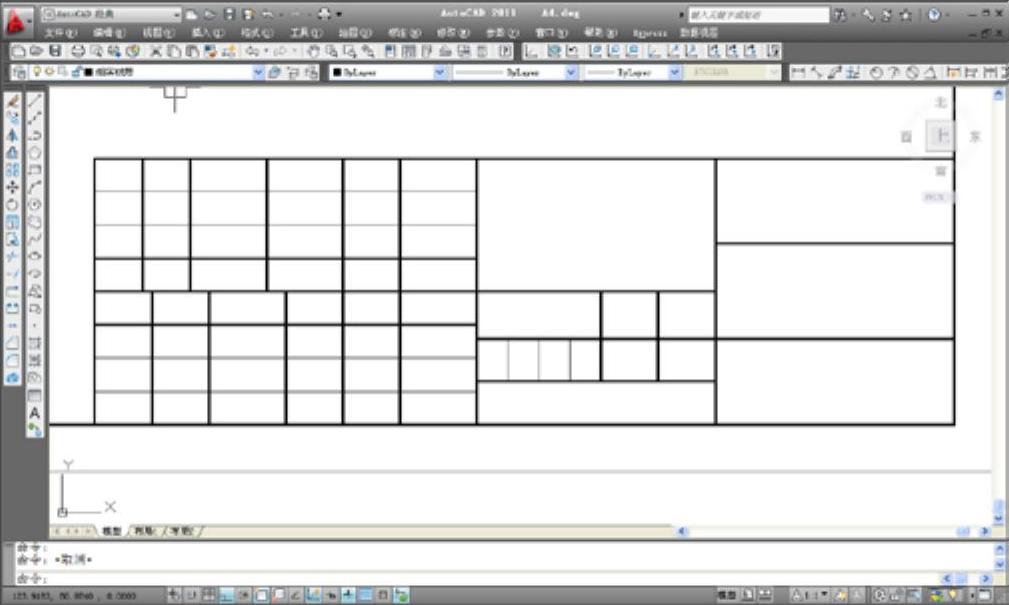Click the Multiline Text 'A' tool

pos(35,413)
